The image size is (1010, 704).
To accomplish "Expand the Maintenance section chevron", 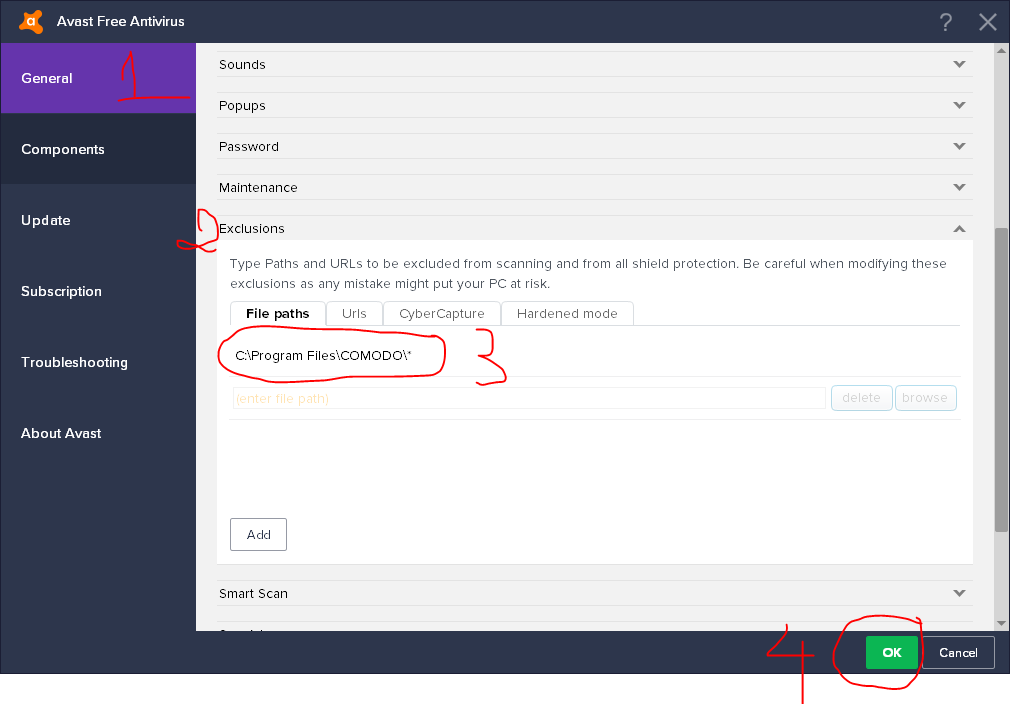I will [959, 187].
